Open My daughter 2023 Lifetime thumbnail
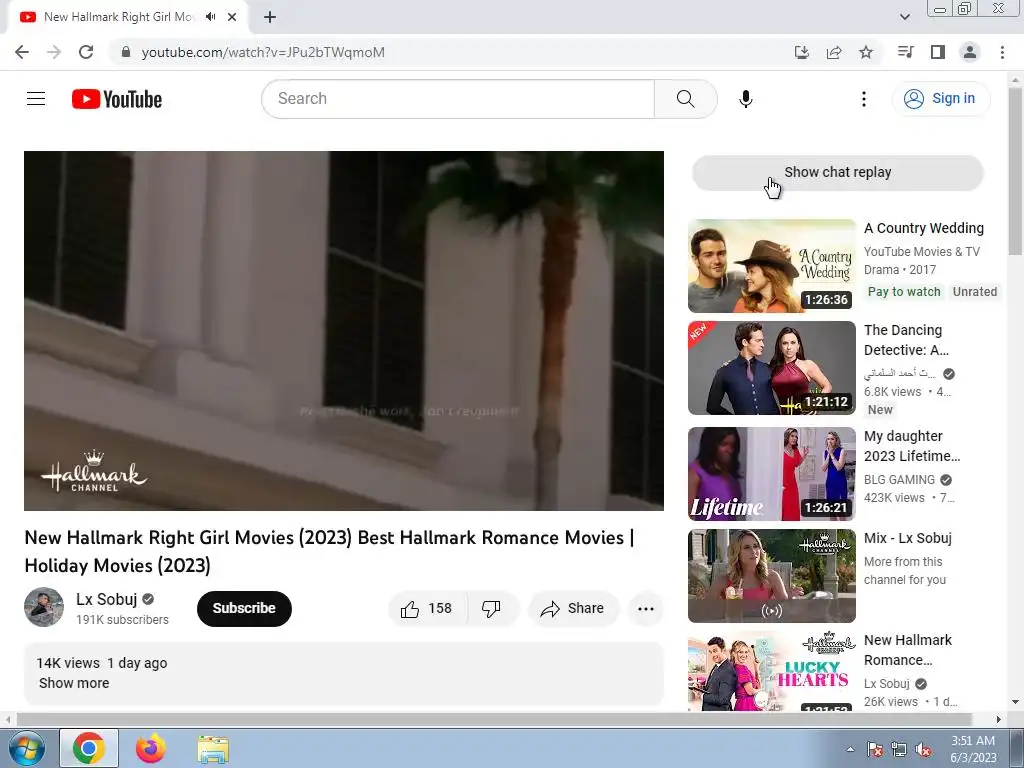 (771, 473)
